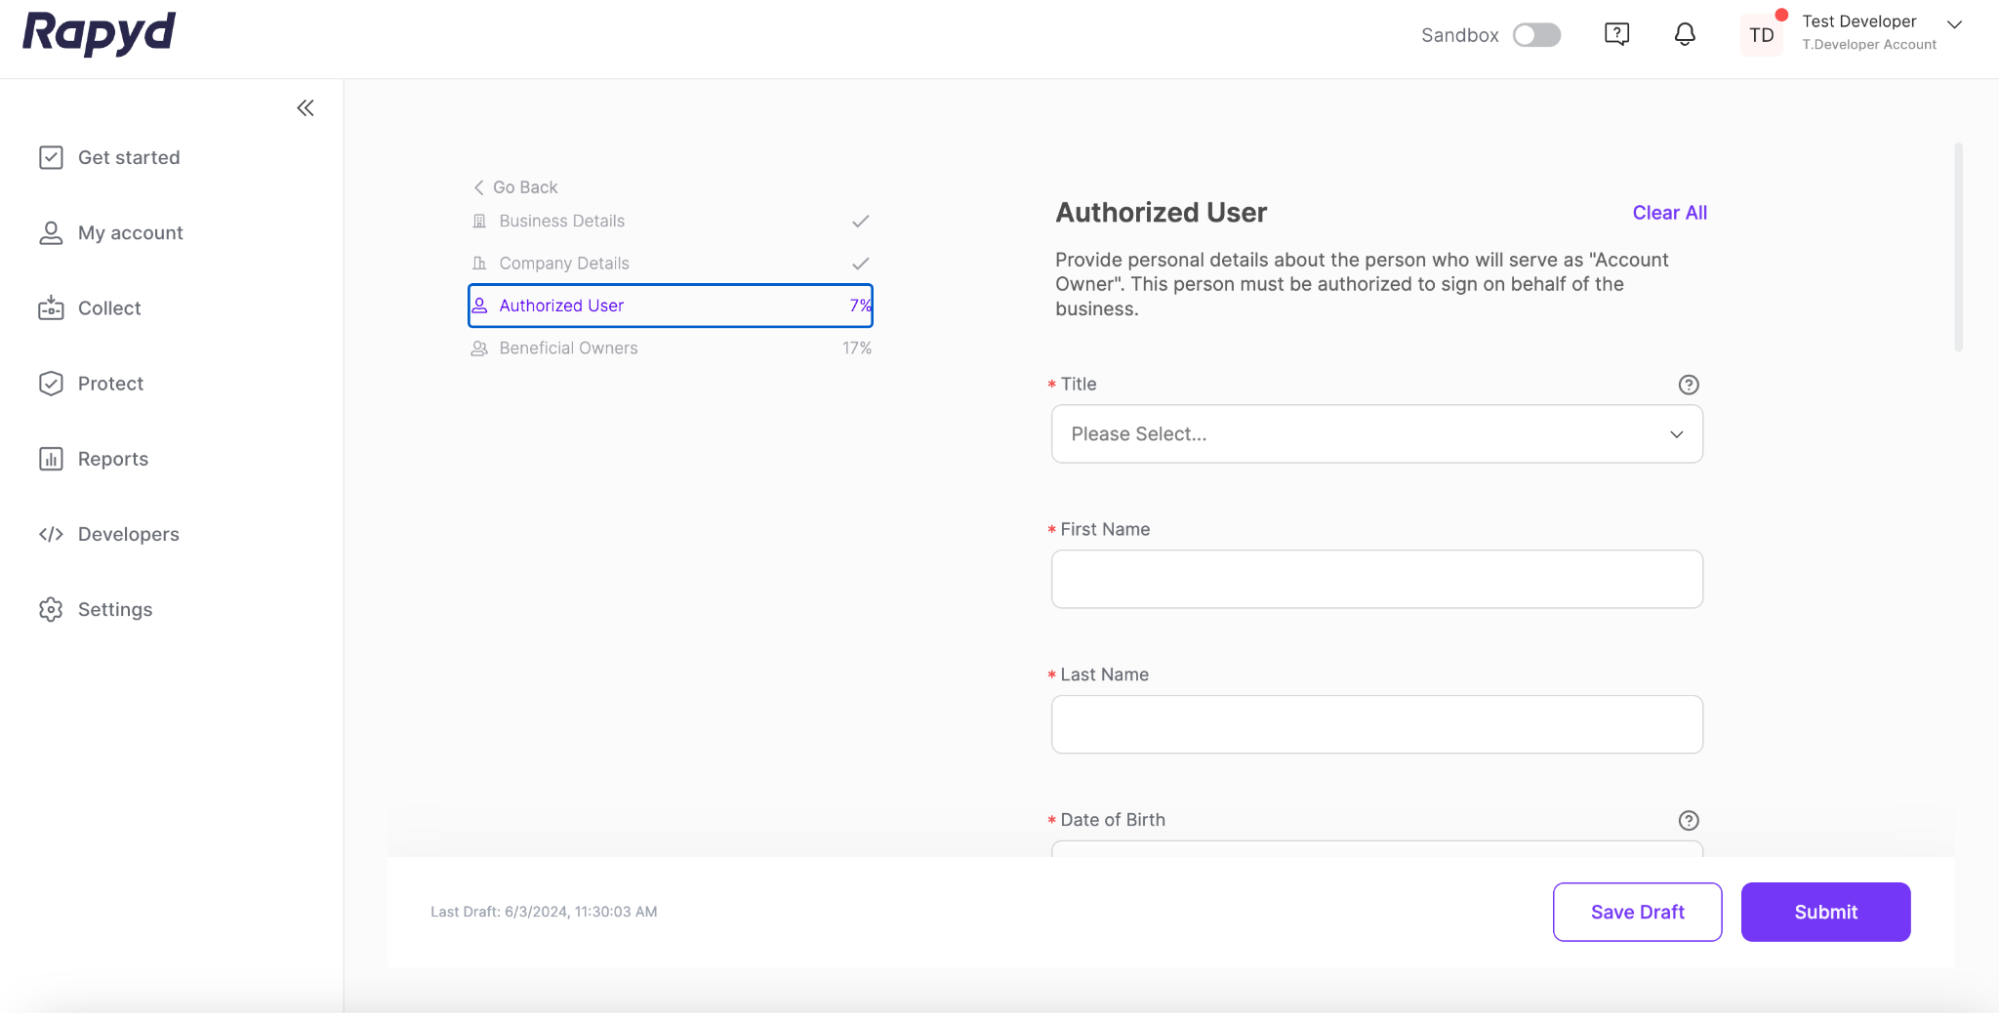Screen dimensions: 1999x1014
Task: Click the First Name input field
Action: click(1376, 579)
